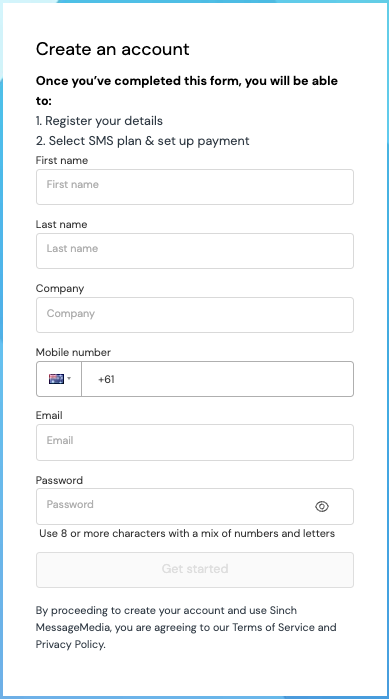The width and height of the screenshot is (389, 699).
Task: Click the Get started button
Action: tap(195, 570)
